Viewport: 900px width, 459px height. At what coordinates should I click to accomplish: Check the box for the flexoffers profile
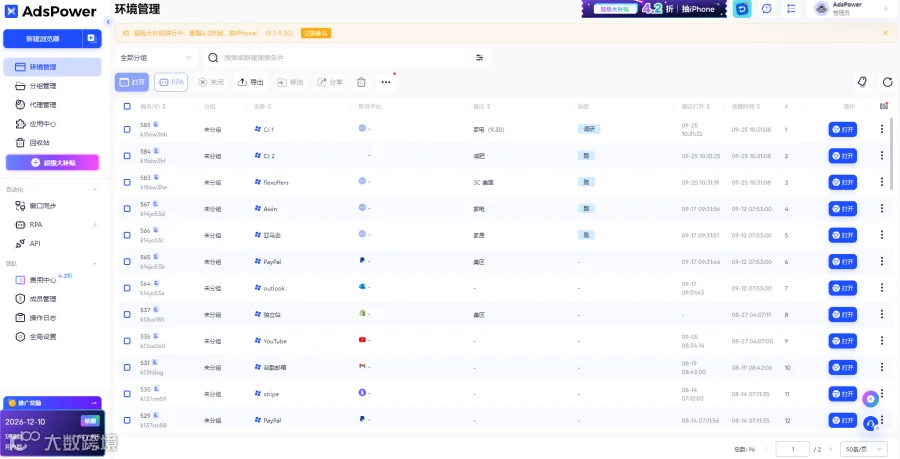coord(127,182)
